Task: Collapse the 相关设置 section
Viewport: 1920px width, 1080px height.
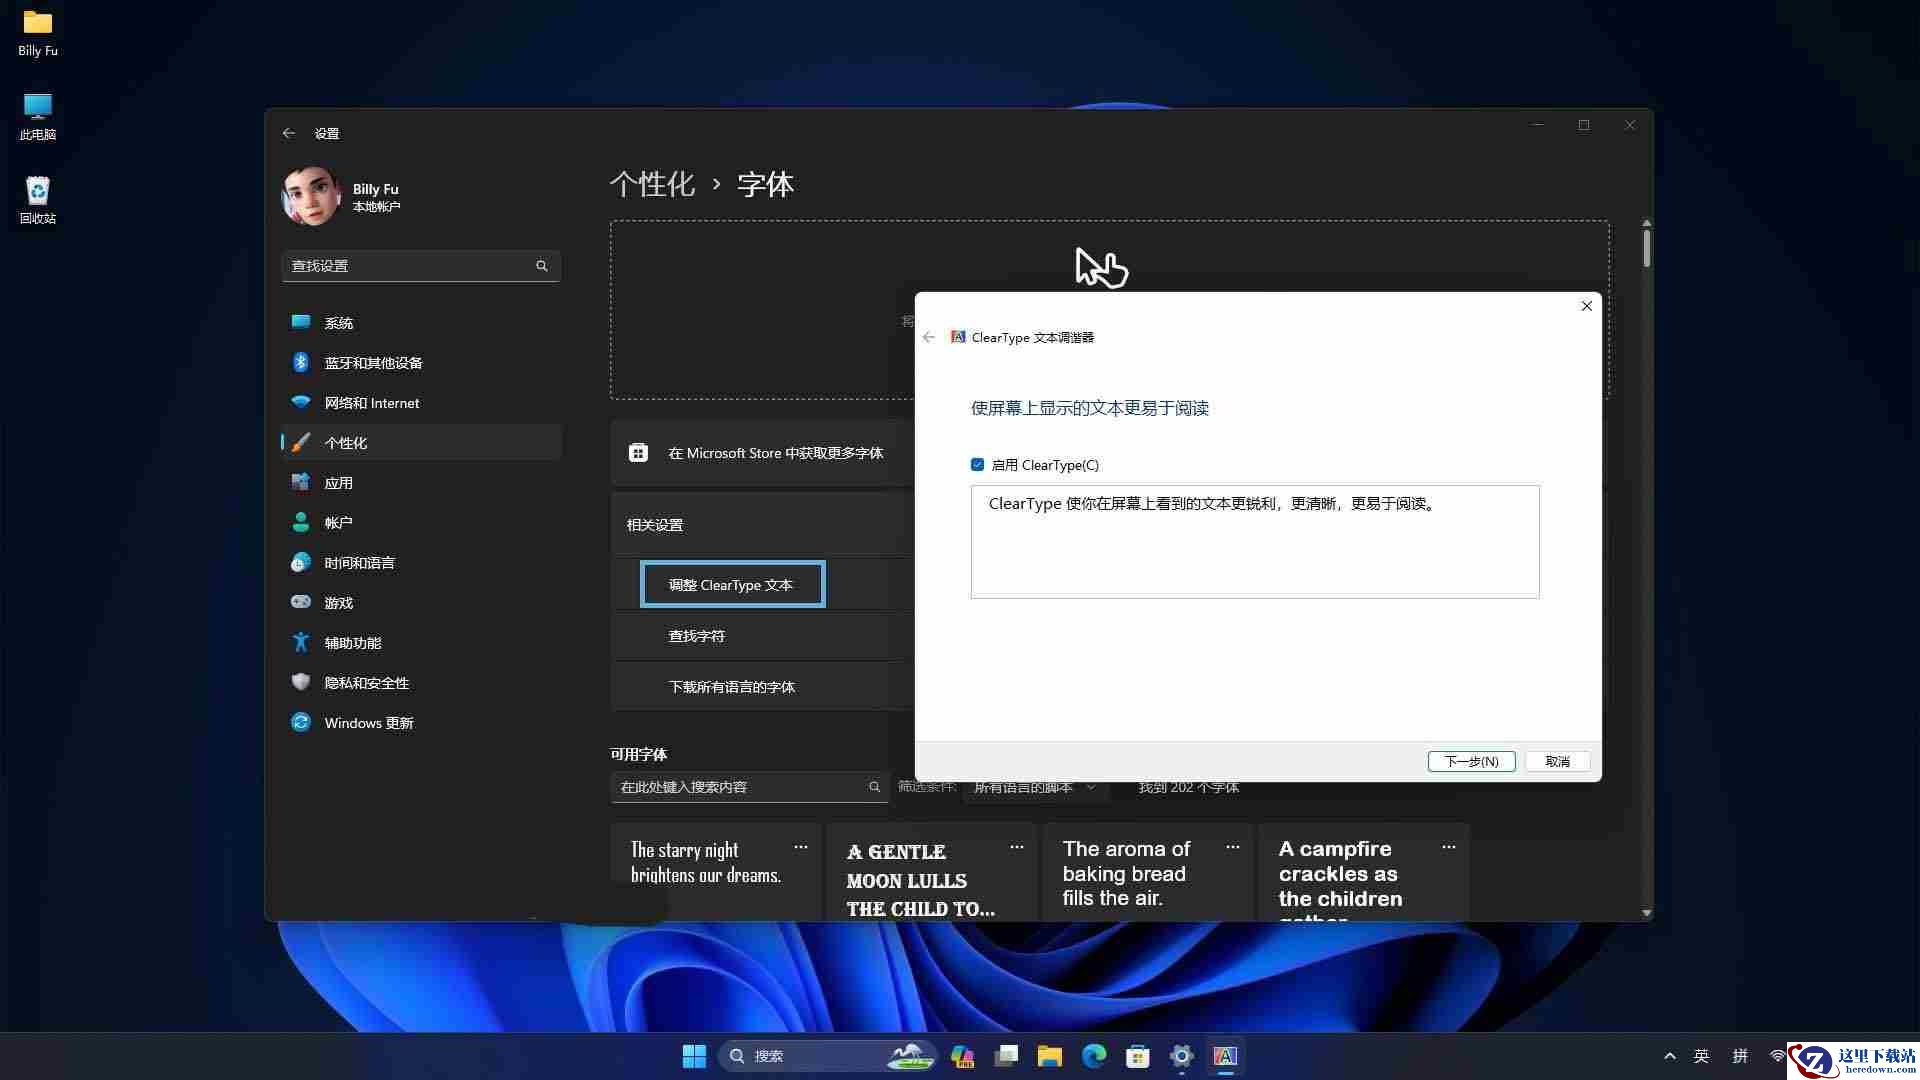Action: (763, 525)
